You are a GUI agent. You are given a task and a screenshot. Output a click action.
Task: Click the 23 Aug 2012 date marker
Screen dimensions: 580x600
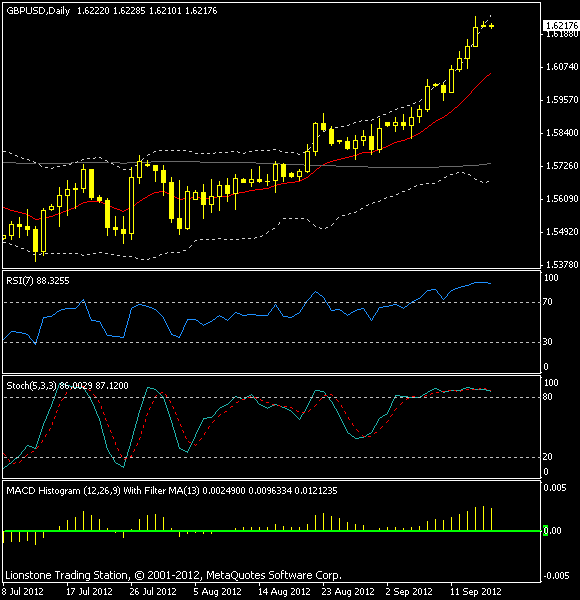348,592
